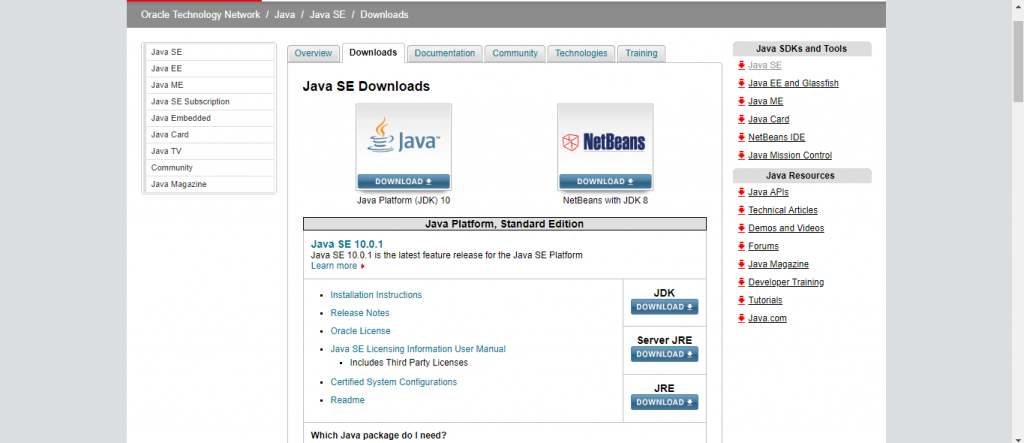Click red download icon beside Tutorials
Image resolution: width=1024 pixels, height=443 pixels.
741,301
